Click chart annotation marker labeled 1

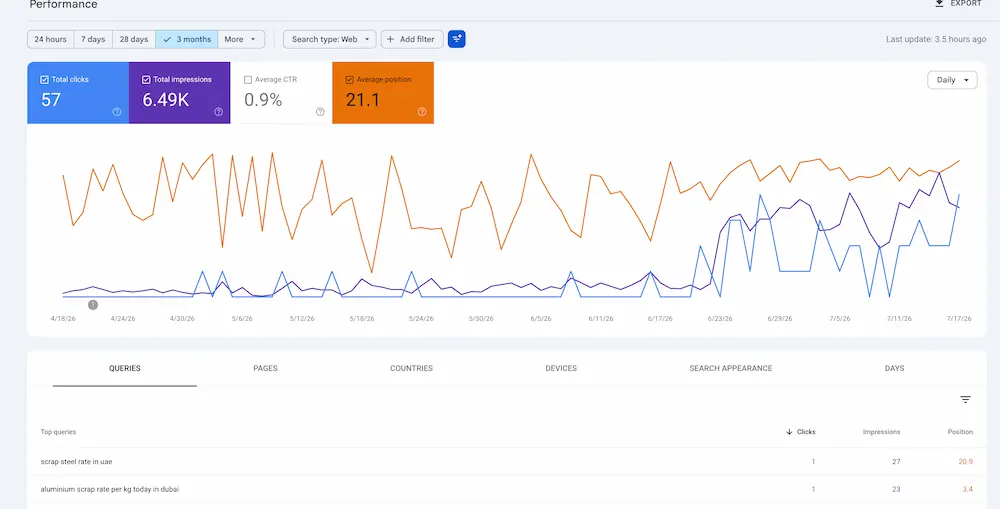coord(93,305)
